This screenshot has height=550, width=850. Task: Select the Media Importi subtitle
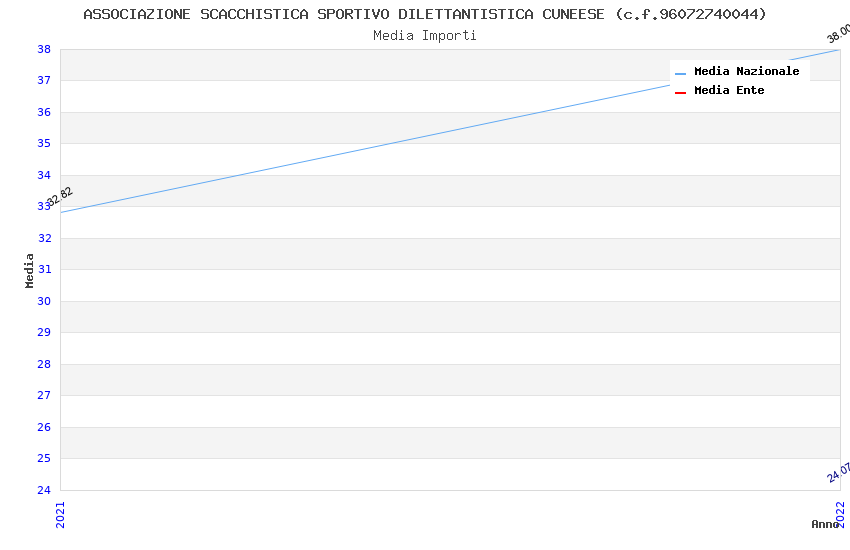425,36
